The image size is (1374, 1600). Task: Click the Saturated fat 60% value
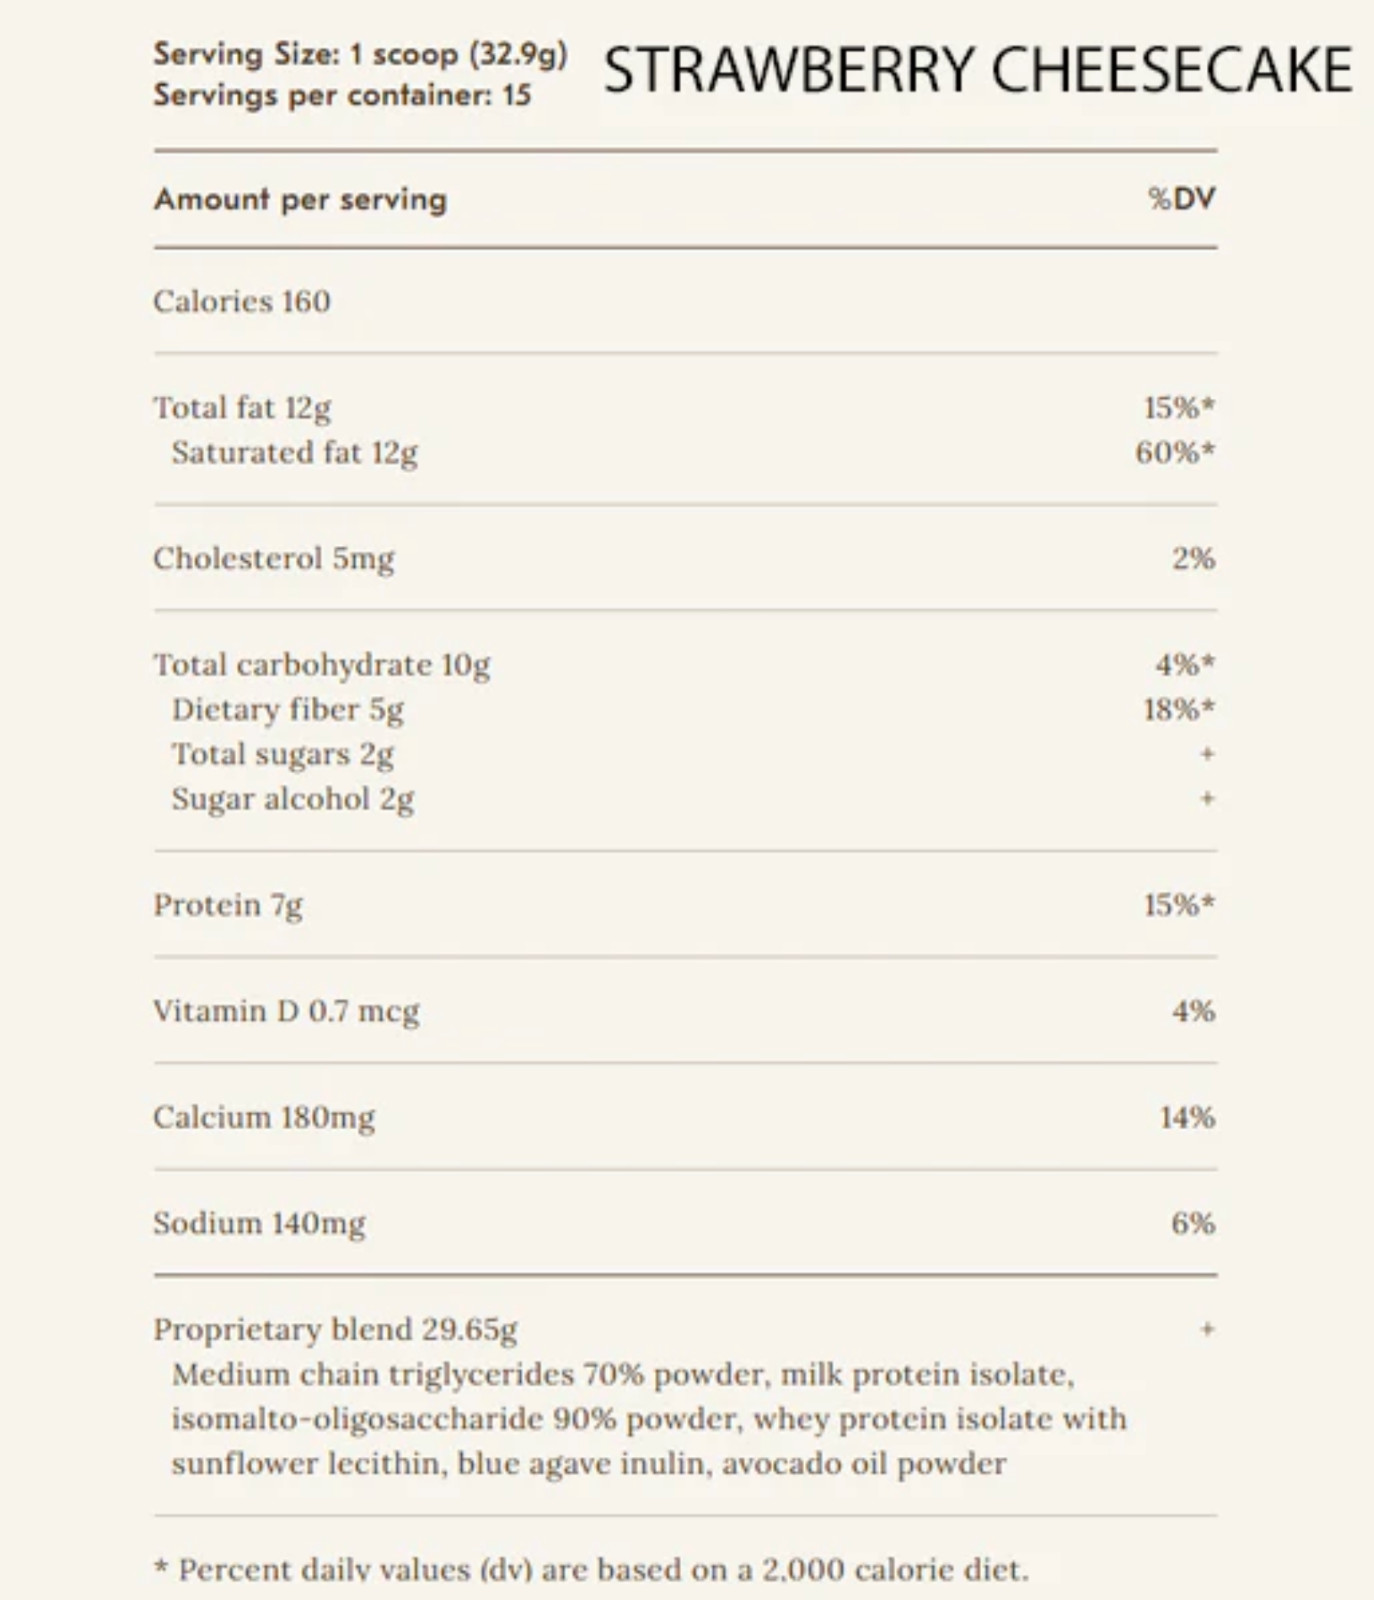(x=1175, y=452)
